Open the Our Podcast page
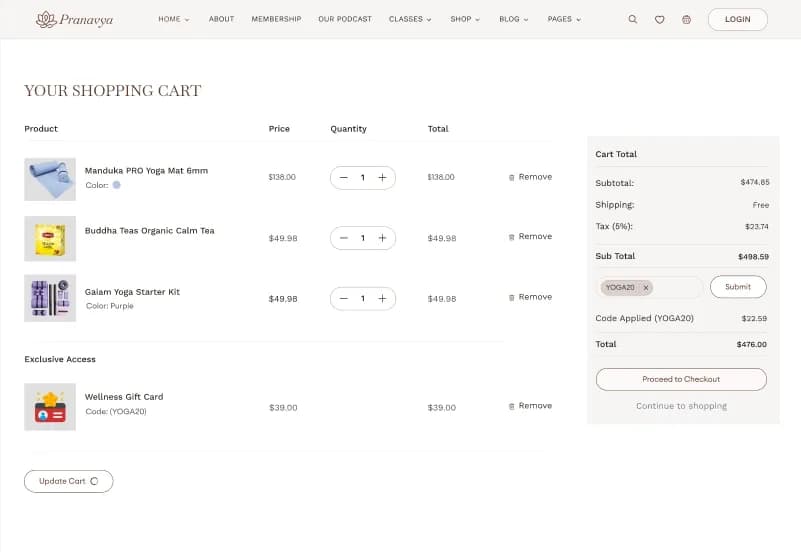 click(345, 19)
